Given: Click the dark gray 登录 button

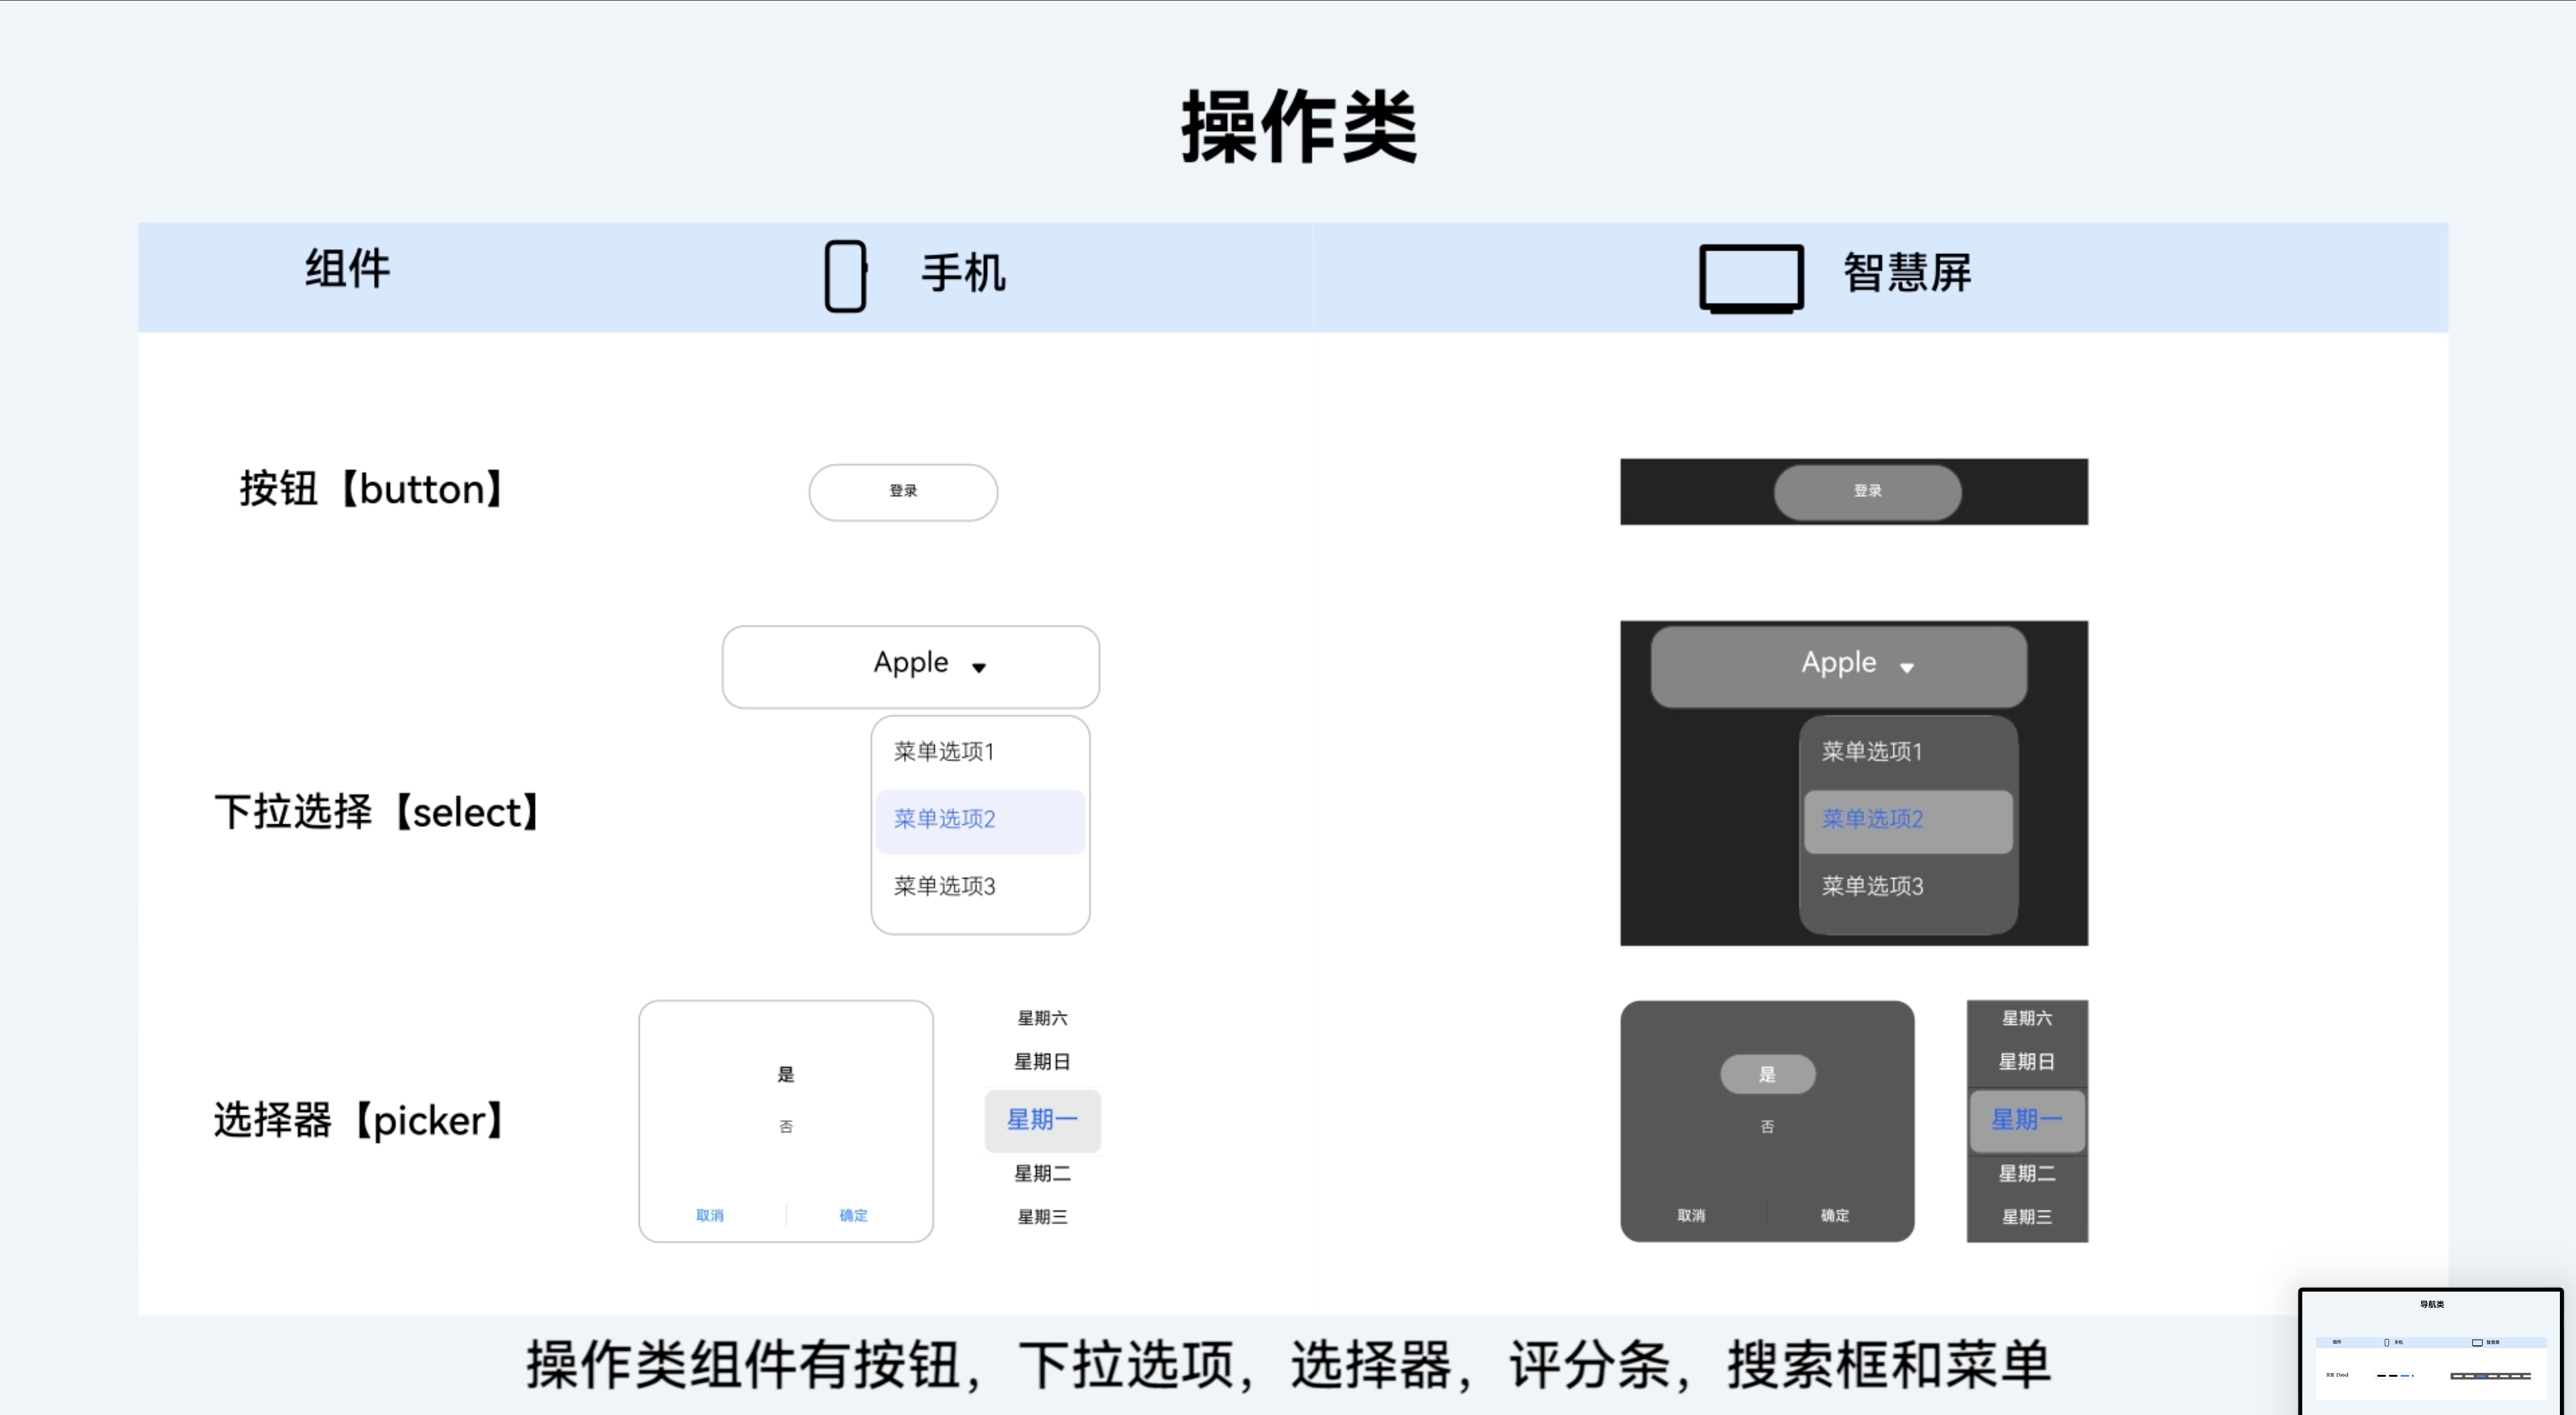Looking at the screenshot, I should point(1867,491).
